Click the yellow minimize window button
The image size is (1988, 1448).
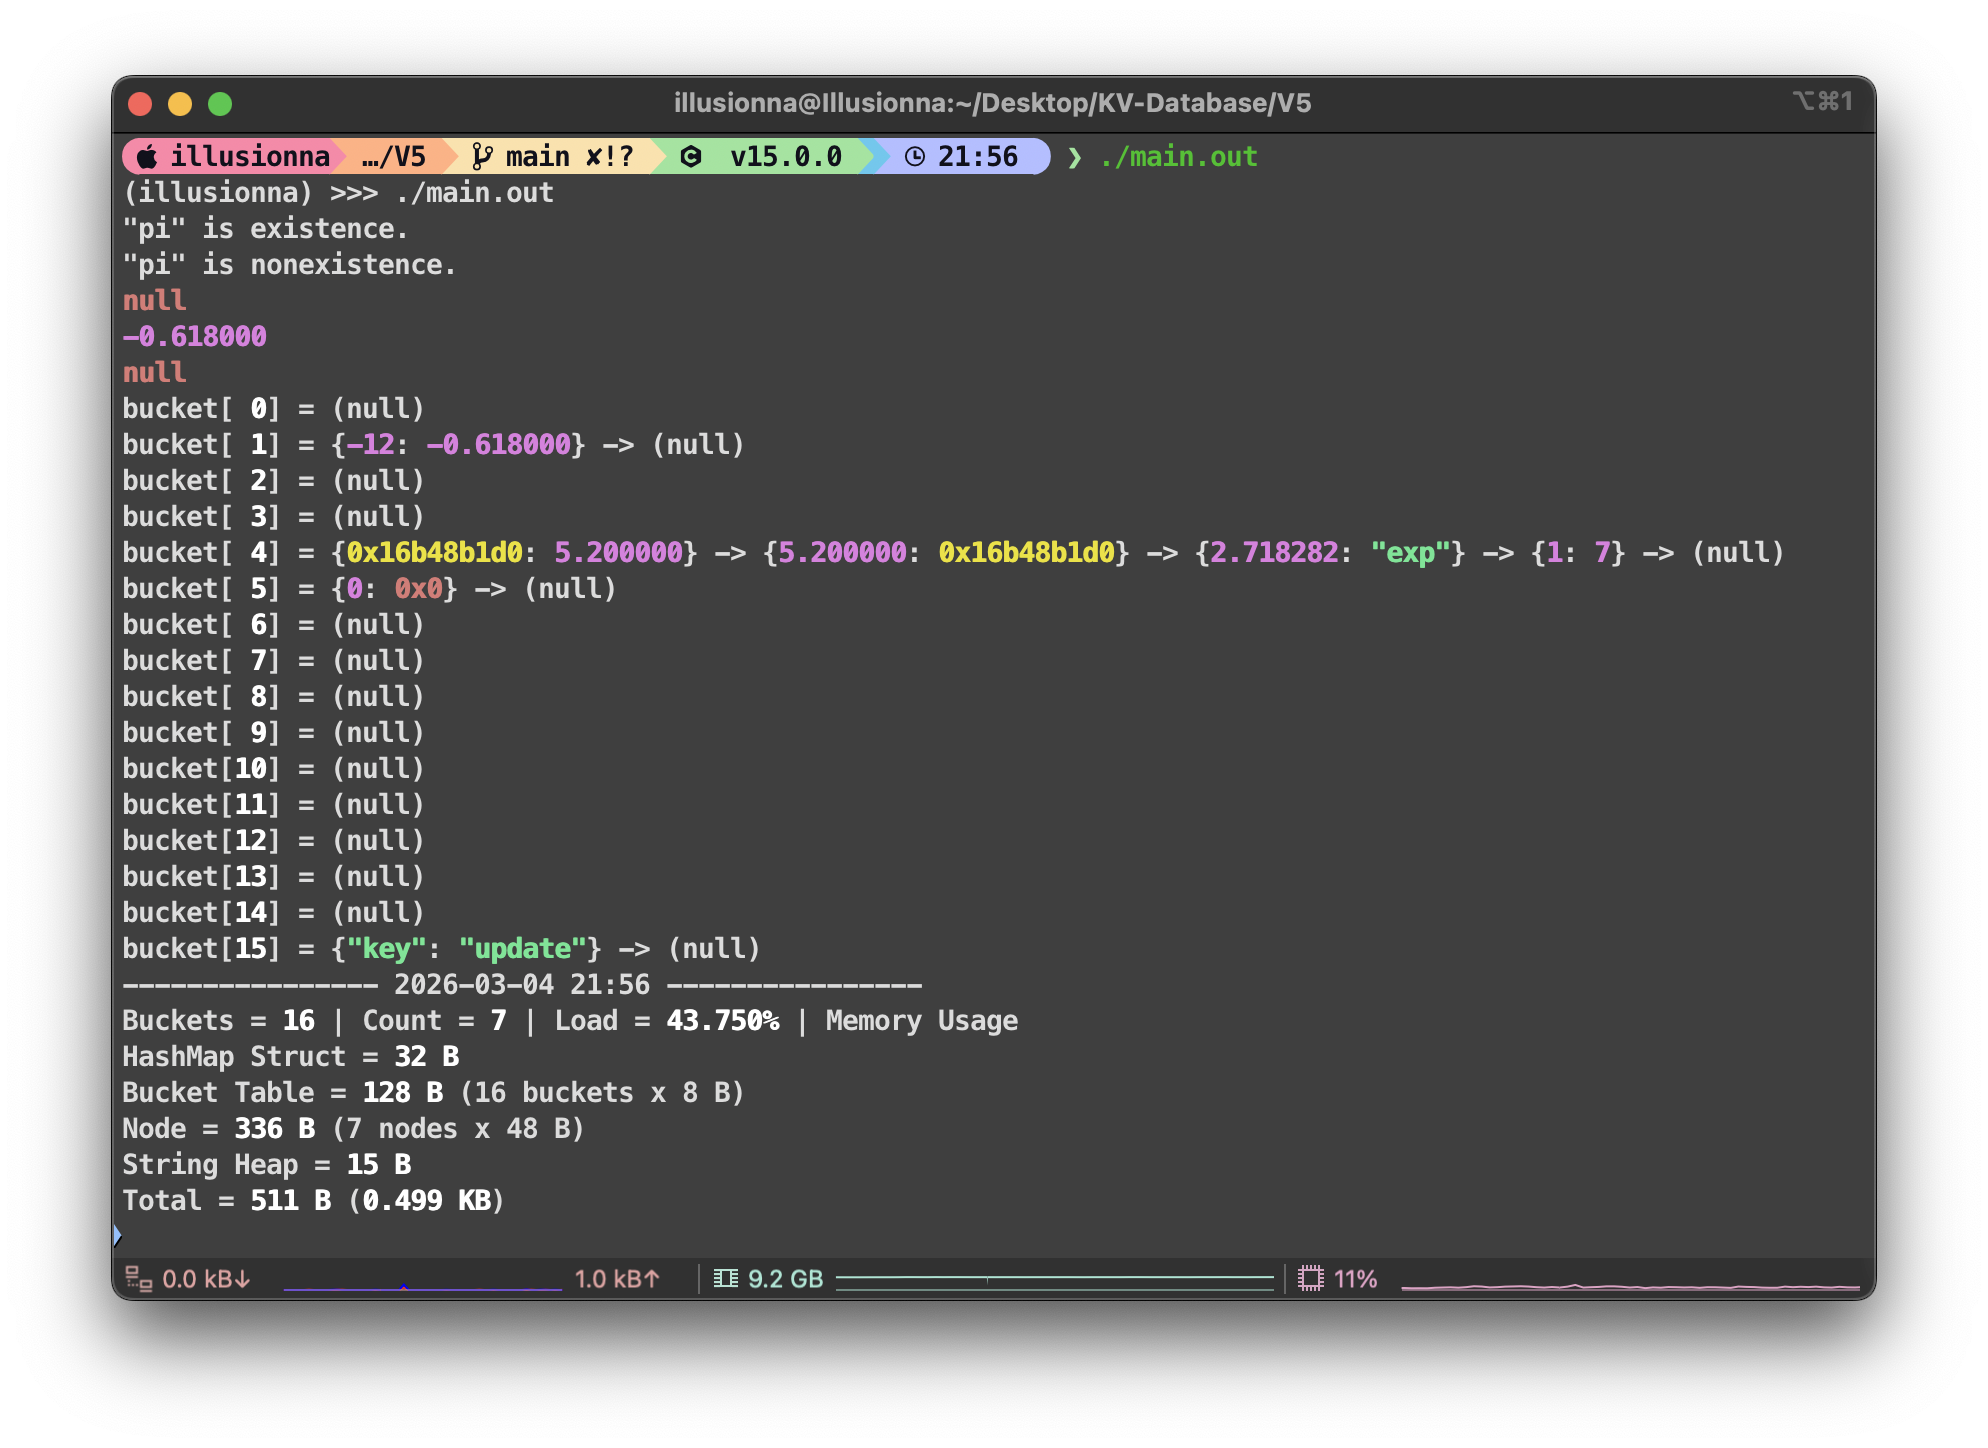(x=180, y=104)
